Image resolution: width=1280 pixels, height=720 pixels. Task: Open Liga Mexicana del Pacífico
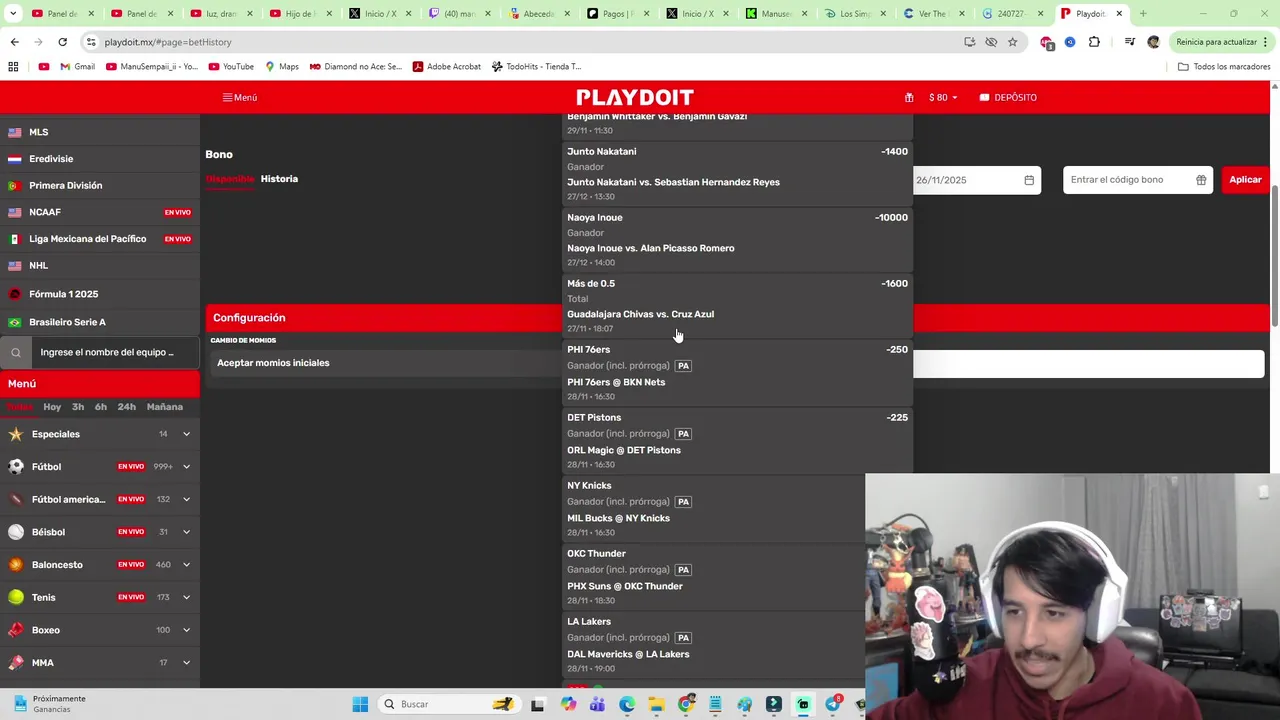click(x=100, y=239)
